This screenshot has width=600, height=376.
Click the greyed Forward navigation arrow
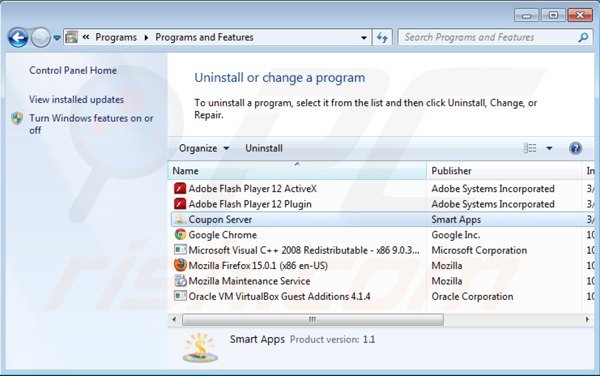pos(41,37)
